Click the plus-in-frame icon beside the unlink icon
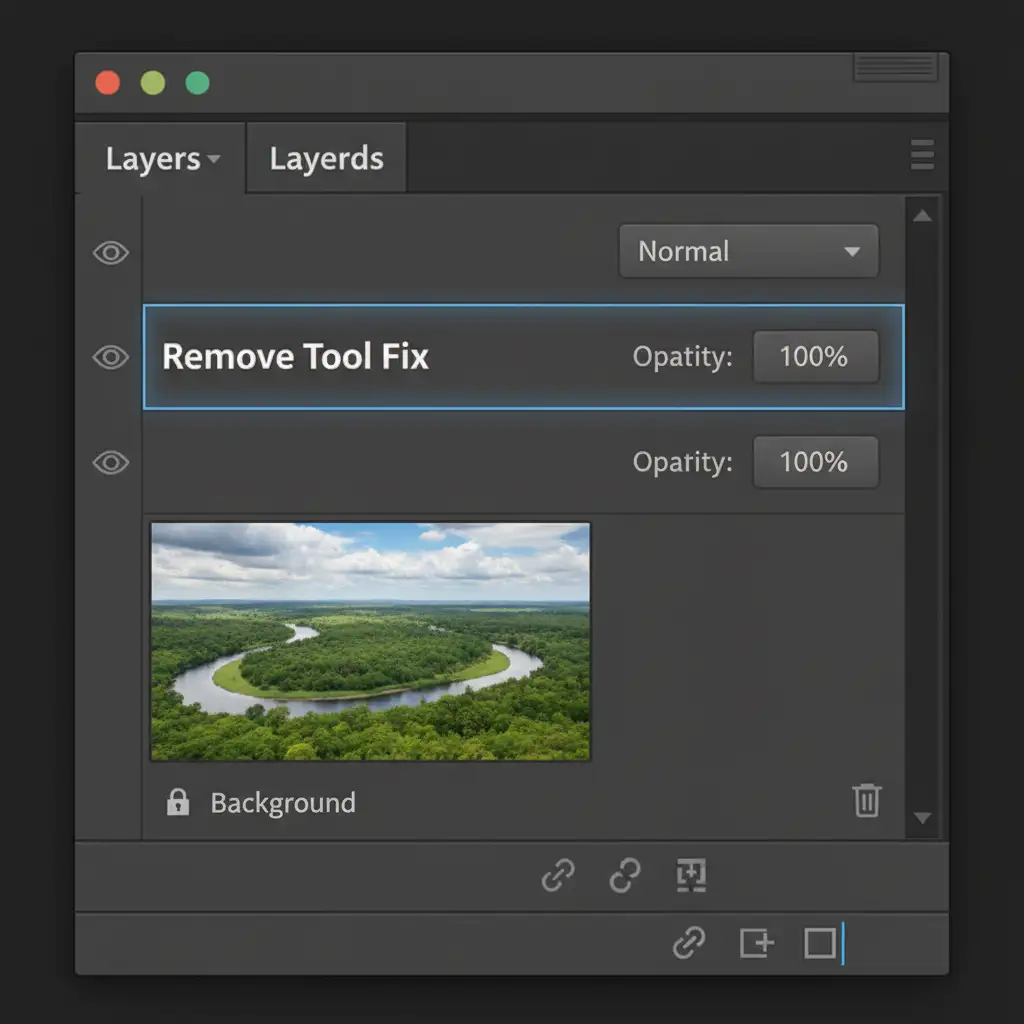The image size is (1024, 1024). 691,876
